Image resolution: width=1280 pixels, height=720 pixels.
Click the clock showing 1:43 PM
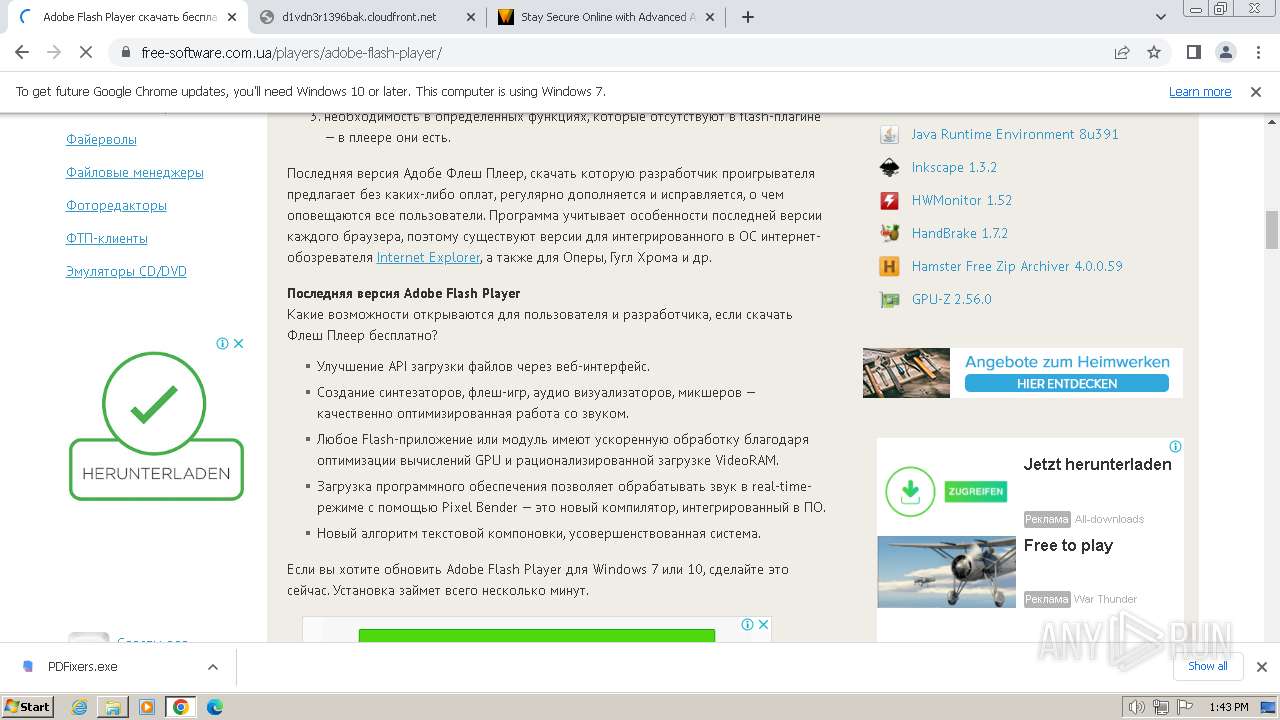click(1228, 707)
